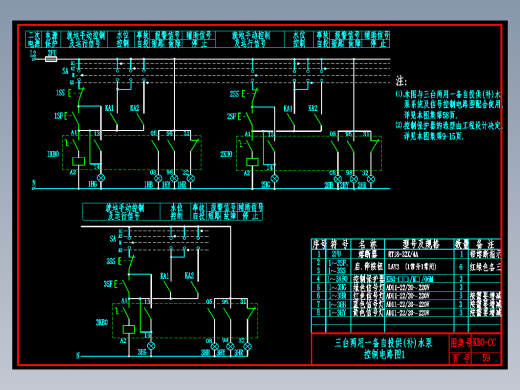Click the 2SS stop button label

tap(234, 94)
